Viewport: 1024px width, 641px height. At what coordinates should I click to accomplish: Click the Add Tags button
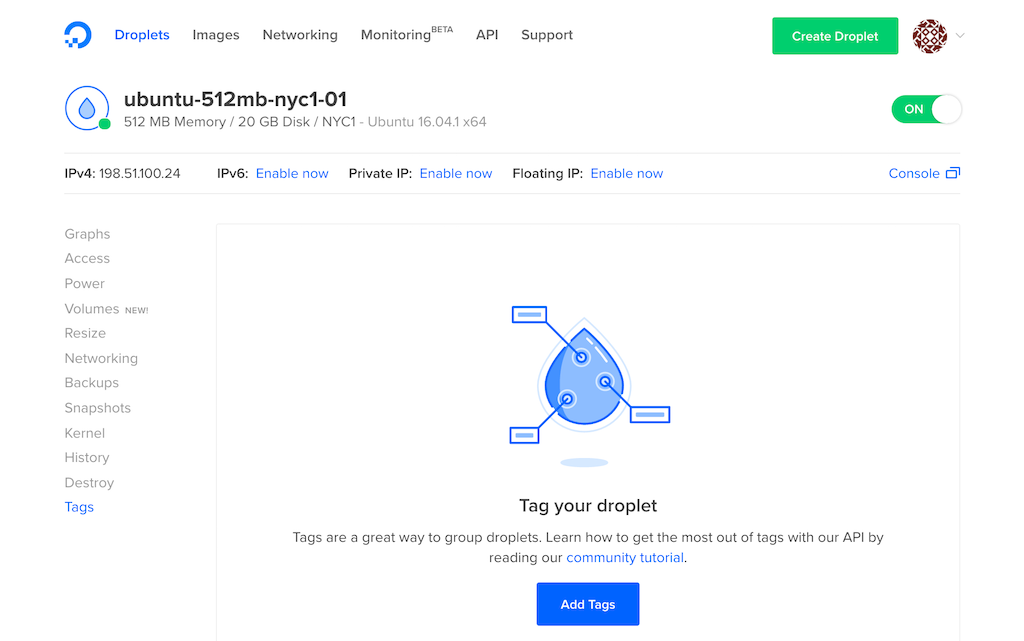pyautogui.click(x=587, y=603)
